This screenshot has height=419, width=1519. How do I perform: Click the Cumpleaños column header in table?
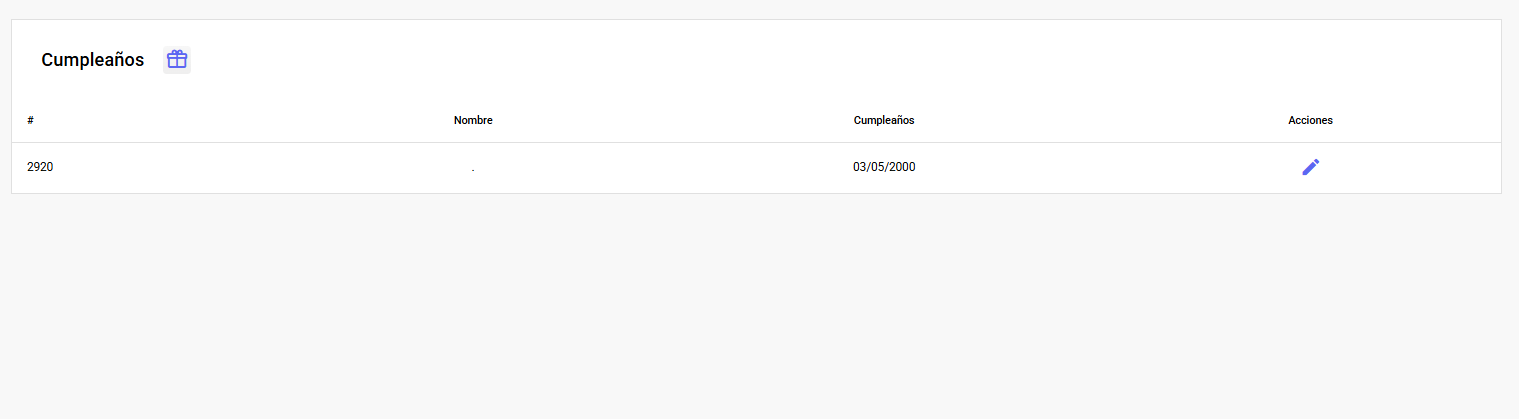(x=884, y=120)
